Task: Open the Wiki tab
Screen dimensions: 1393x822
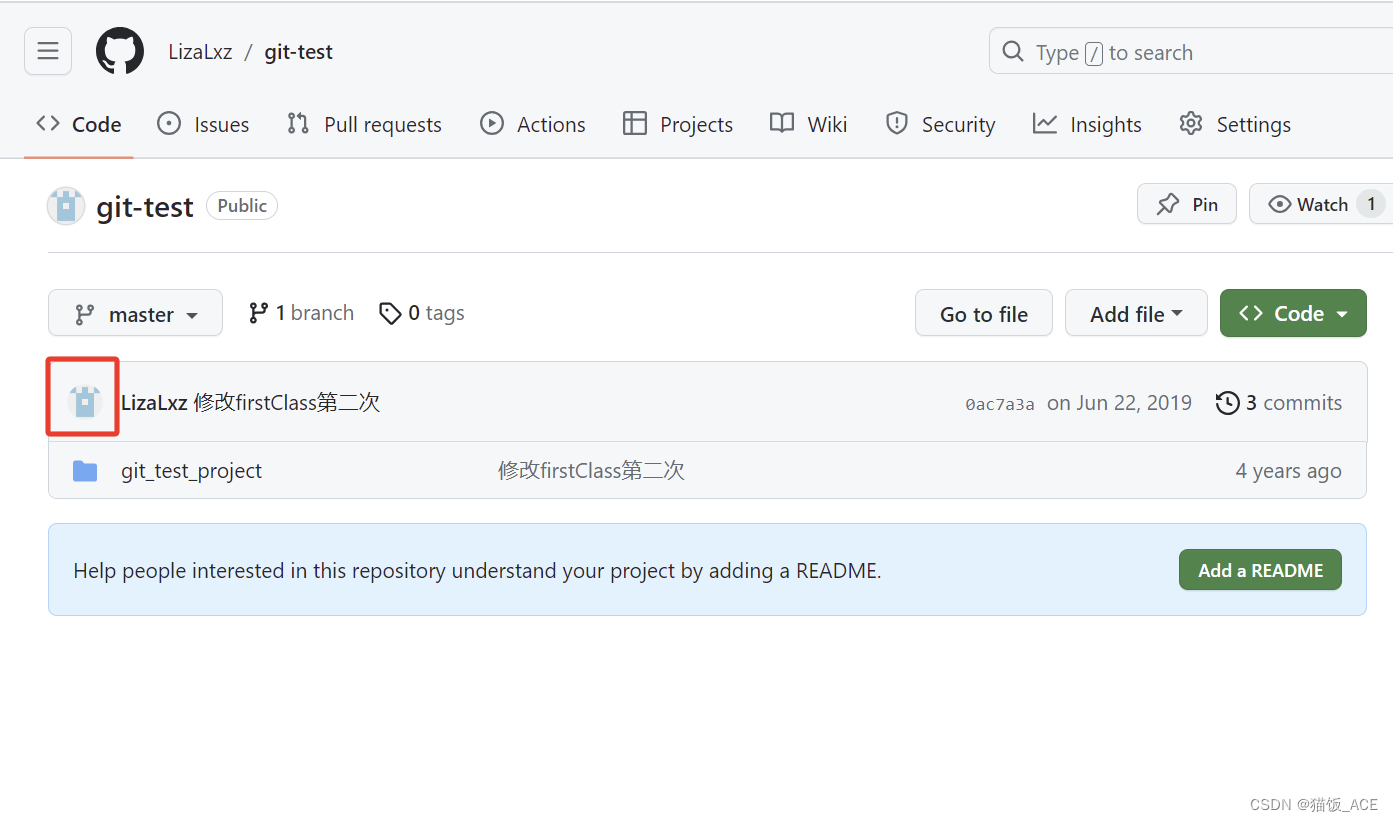Action: 808,124
